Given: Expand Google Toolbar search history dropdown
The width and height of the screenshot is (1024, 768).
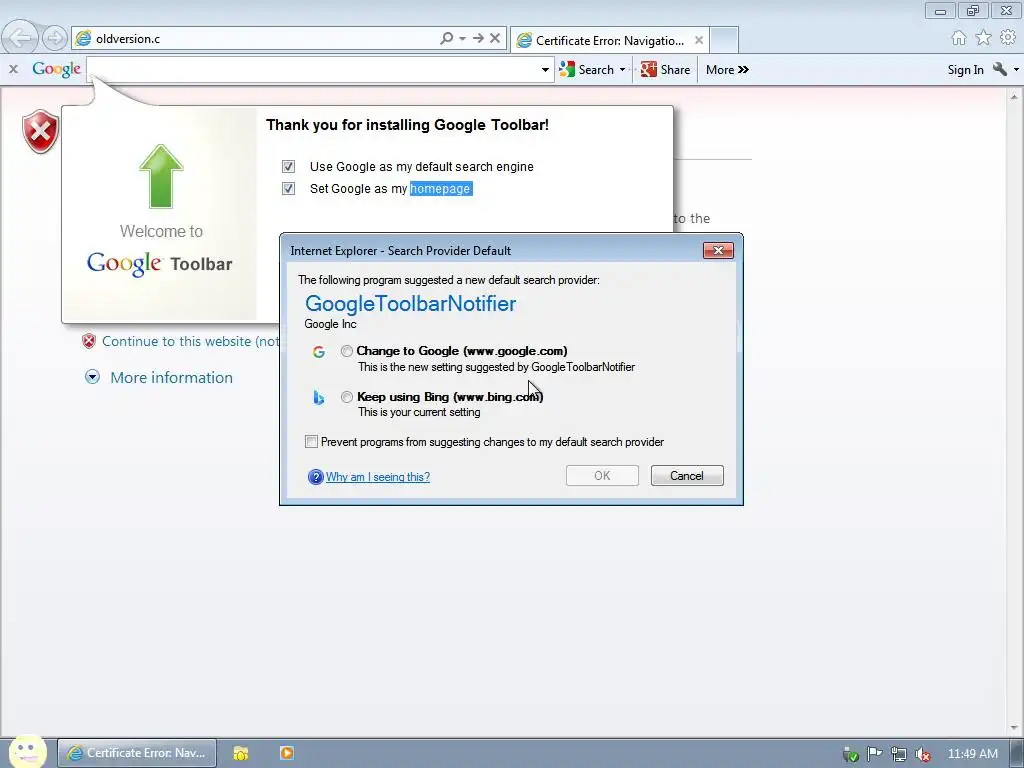Looking at the screenshot, I should [x=545, y=70].
